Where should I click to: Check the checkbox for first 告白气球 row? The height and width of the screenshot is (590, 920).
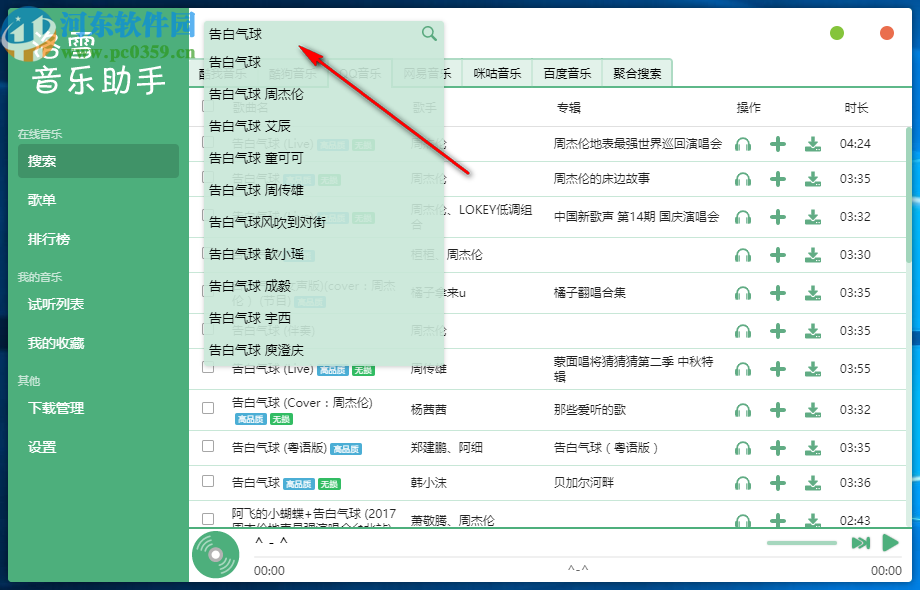pos(207,144)
